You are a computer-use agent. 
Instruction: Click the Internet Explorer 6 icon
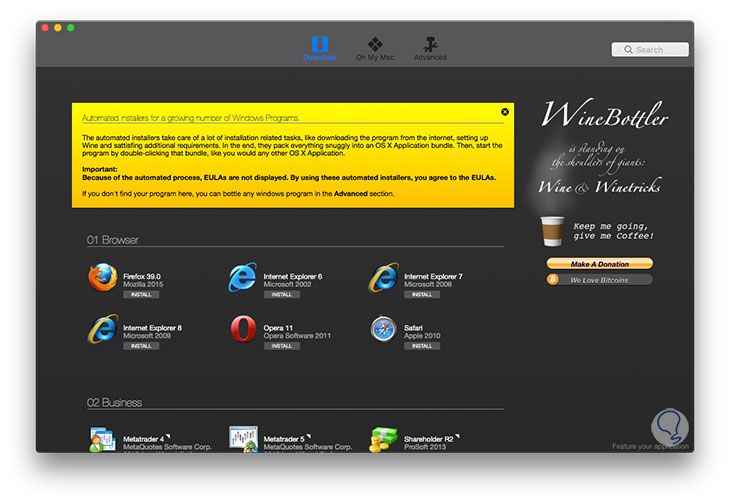tap(243, 277)
